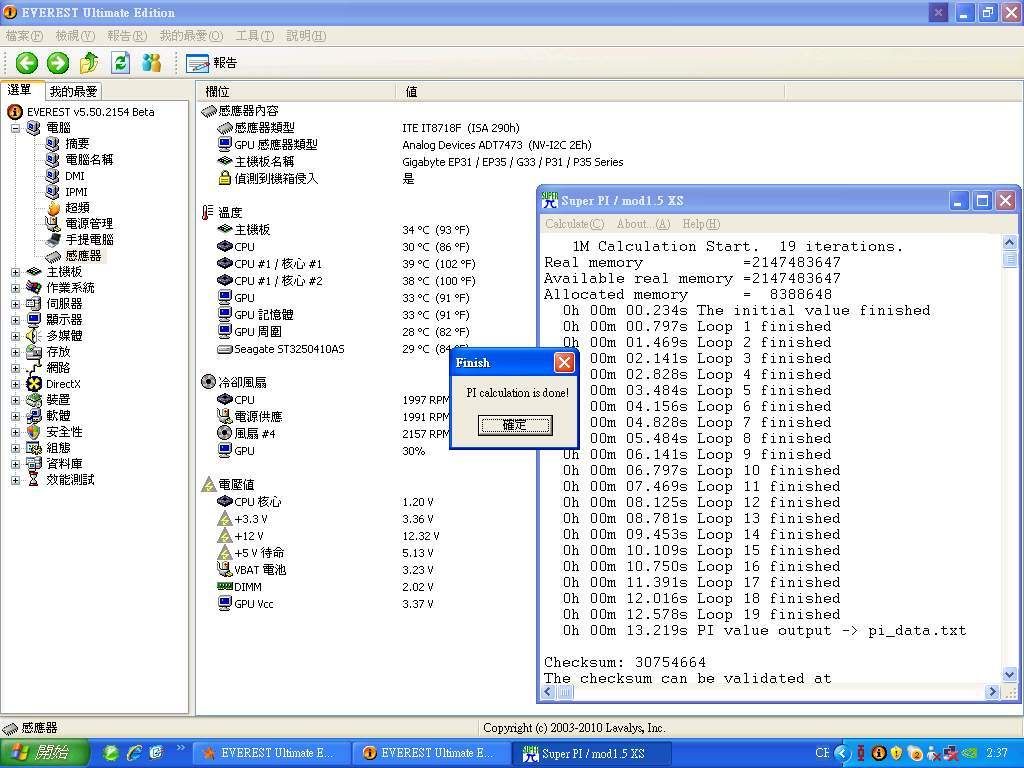Open Help(H) menu in Super PI

pos(701,224)
